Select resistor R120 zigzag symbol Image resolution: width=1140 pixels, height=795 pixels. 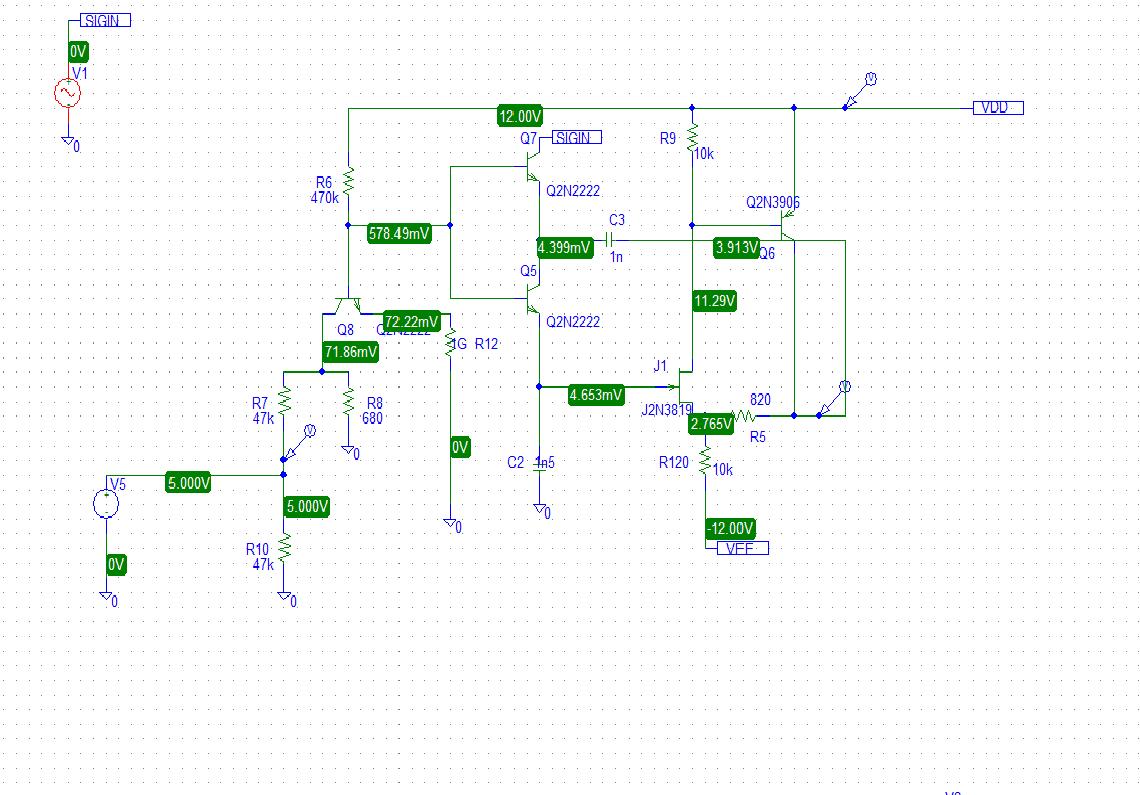(705, 460)
